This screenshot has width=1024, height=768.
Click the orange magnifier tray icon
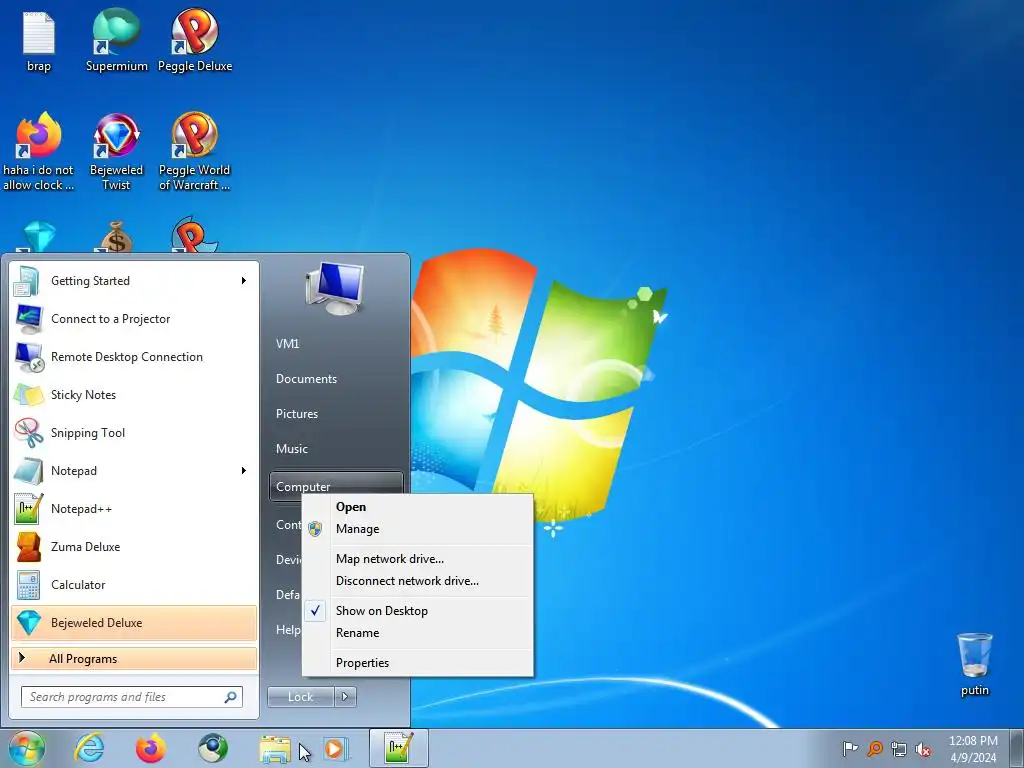click(874, 749)
